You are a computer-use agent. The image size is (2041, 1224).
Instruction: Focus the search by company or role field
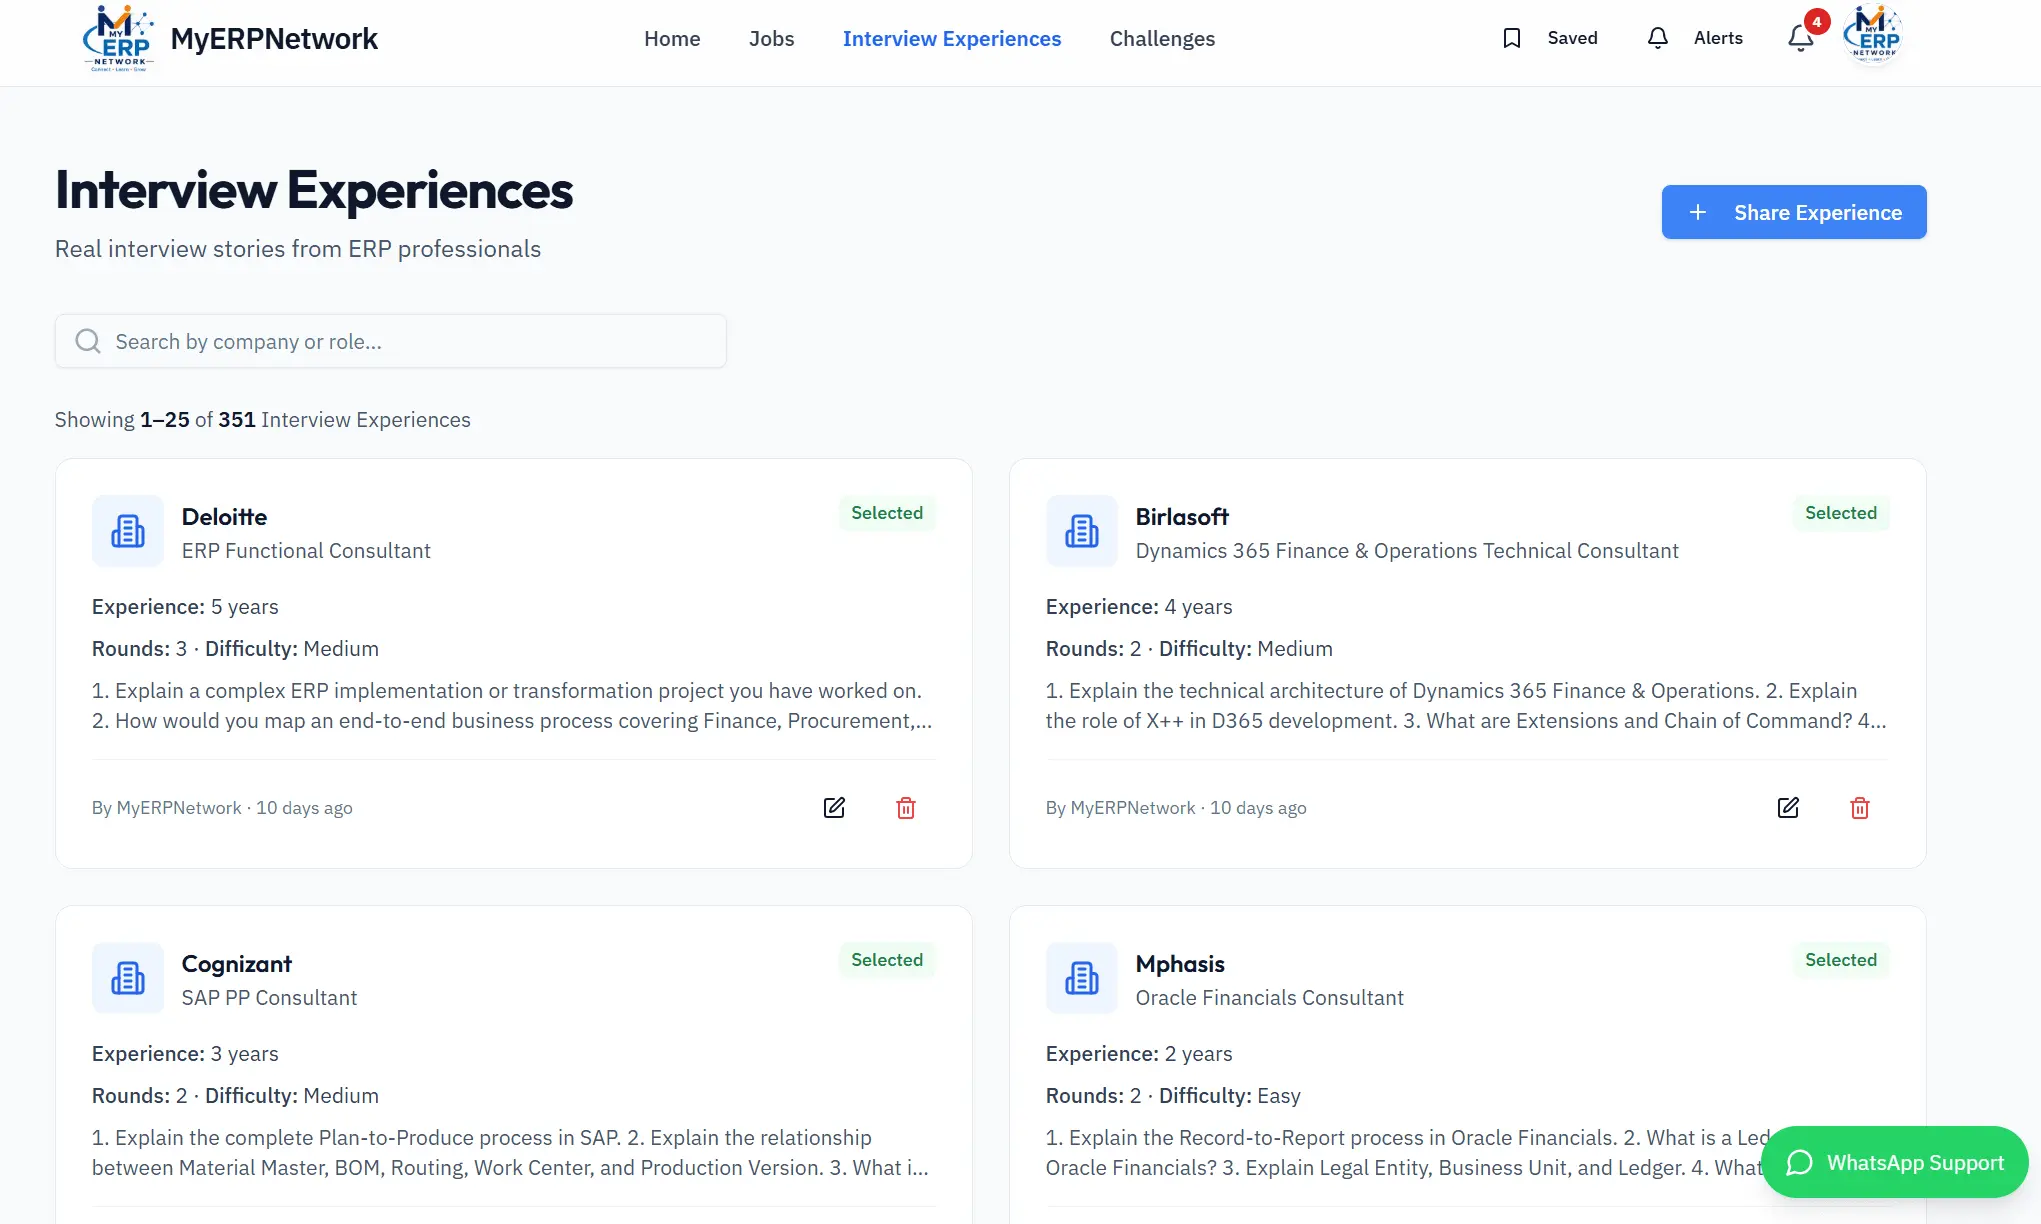point(391,341)
